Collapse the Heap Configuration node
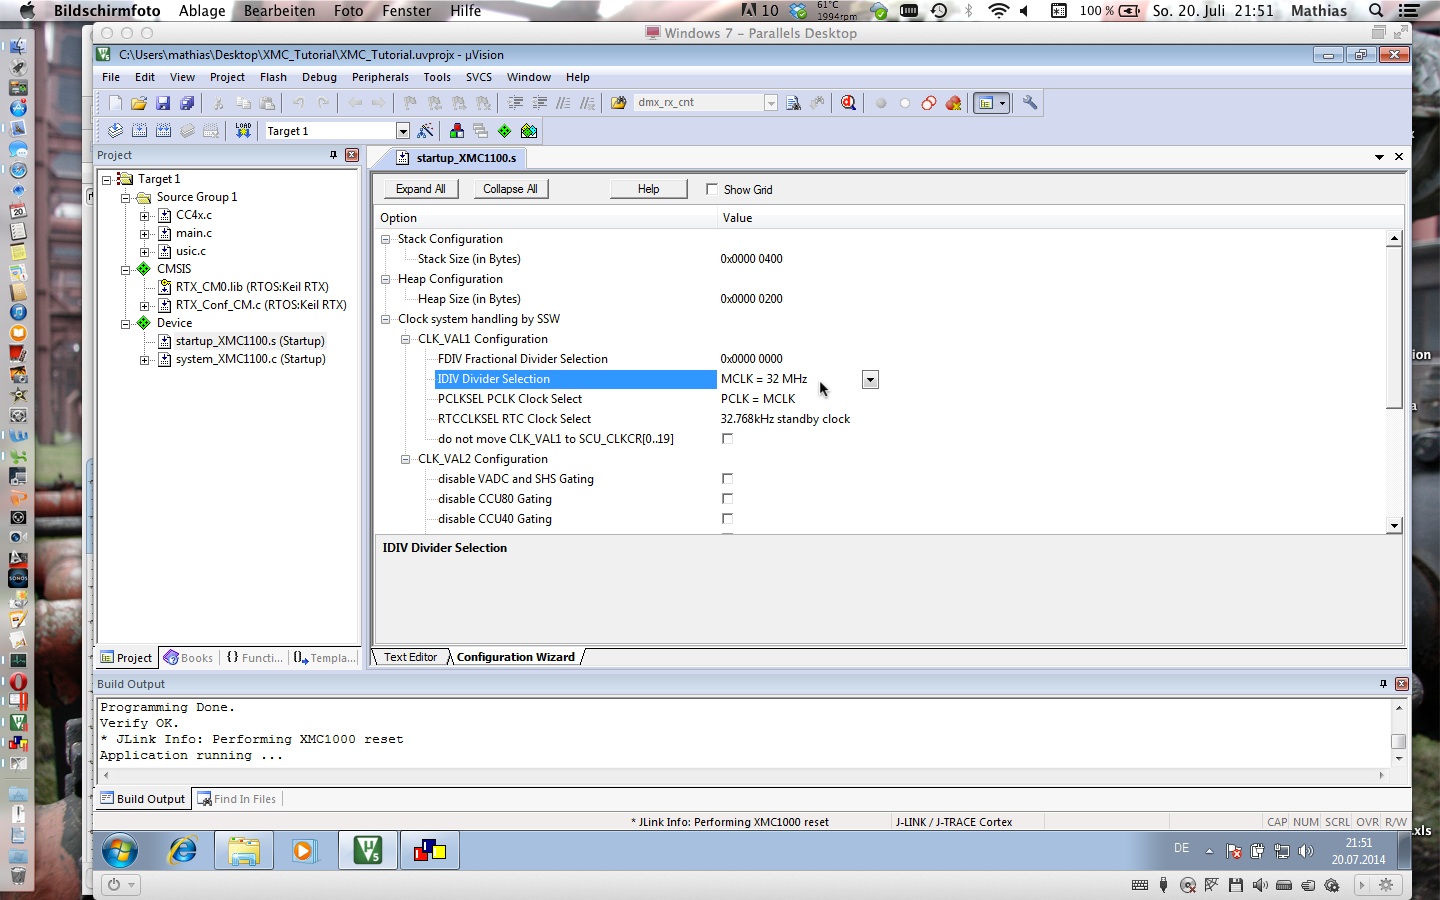The width and height of the screenshot is (1440, 900). click(x=386, y=279)
